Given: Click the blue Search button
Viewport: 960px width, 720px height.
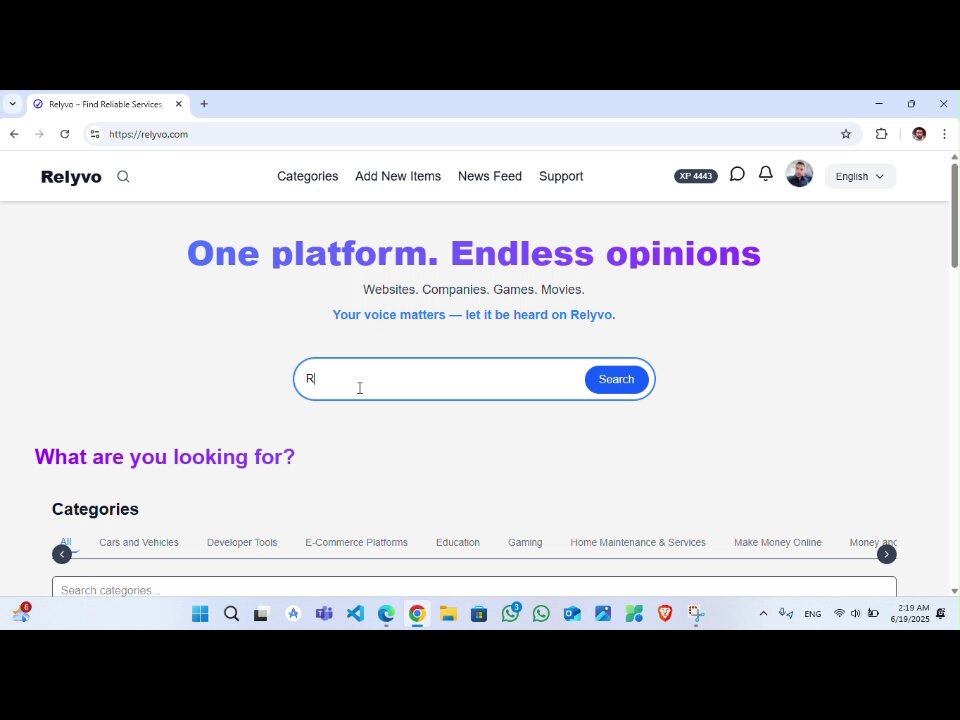Looking at the screenshot, I should 617,380.
